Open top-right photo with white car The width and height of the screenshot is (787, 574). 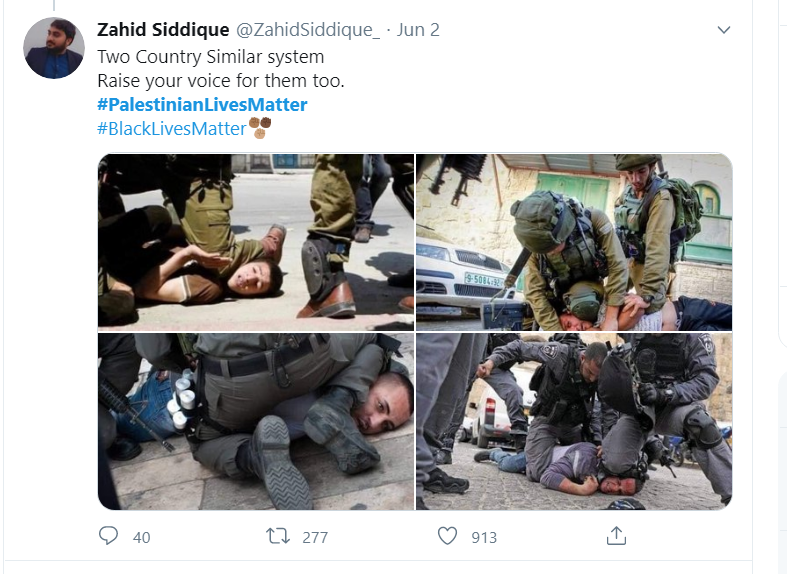(x=574, y=242)
